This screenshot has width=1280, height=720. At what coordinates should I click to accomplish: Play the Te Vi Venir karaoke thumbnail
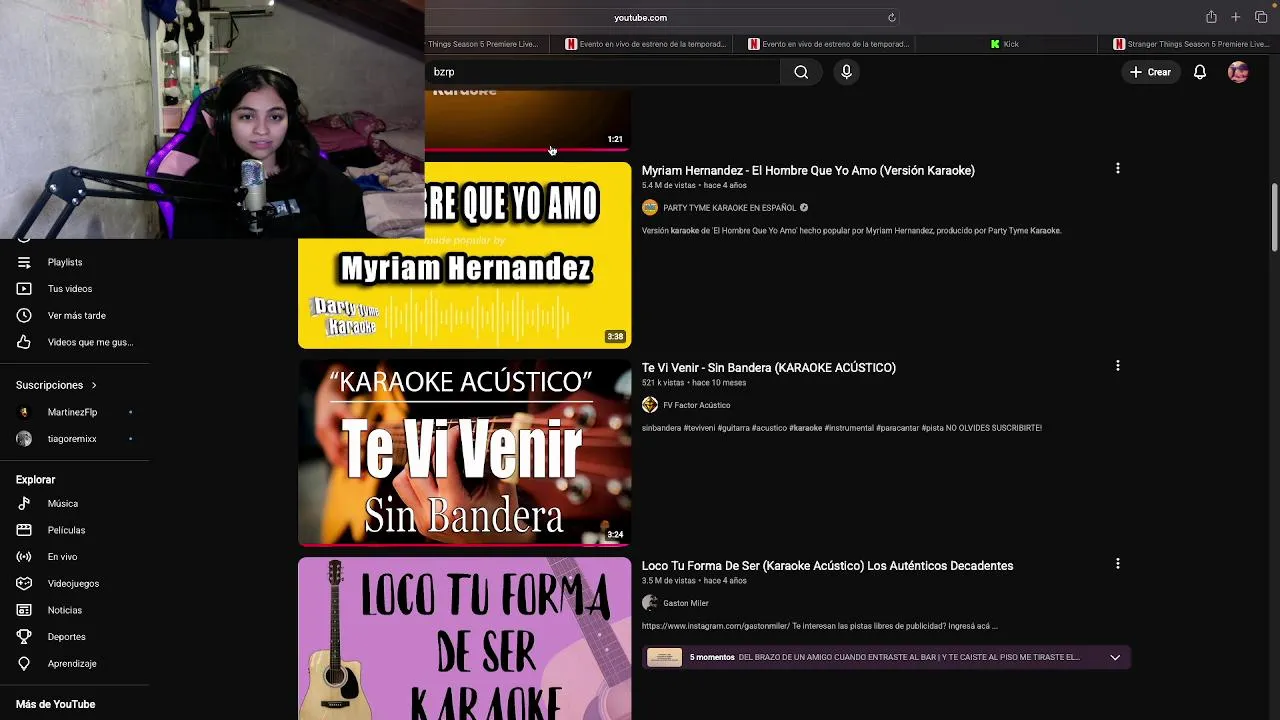464,452
